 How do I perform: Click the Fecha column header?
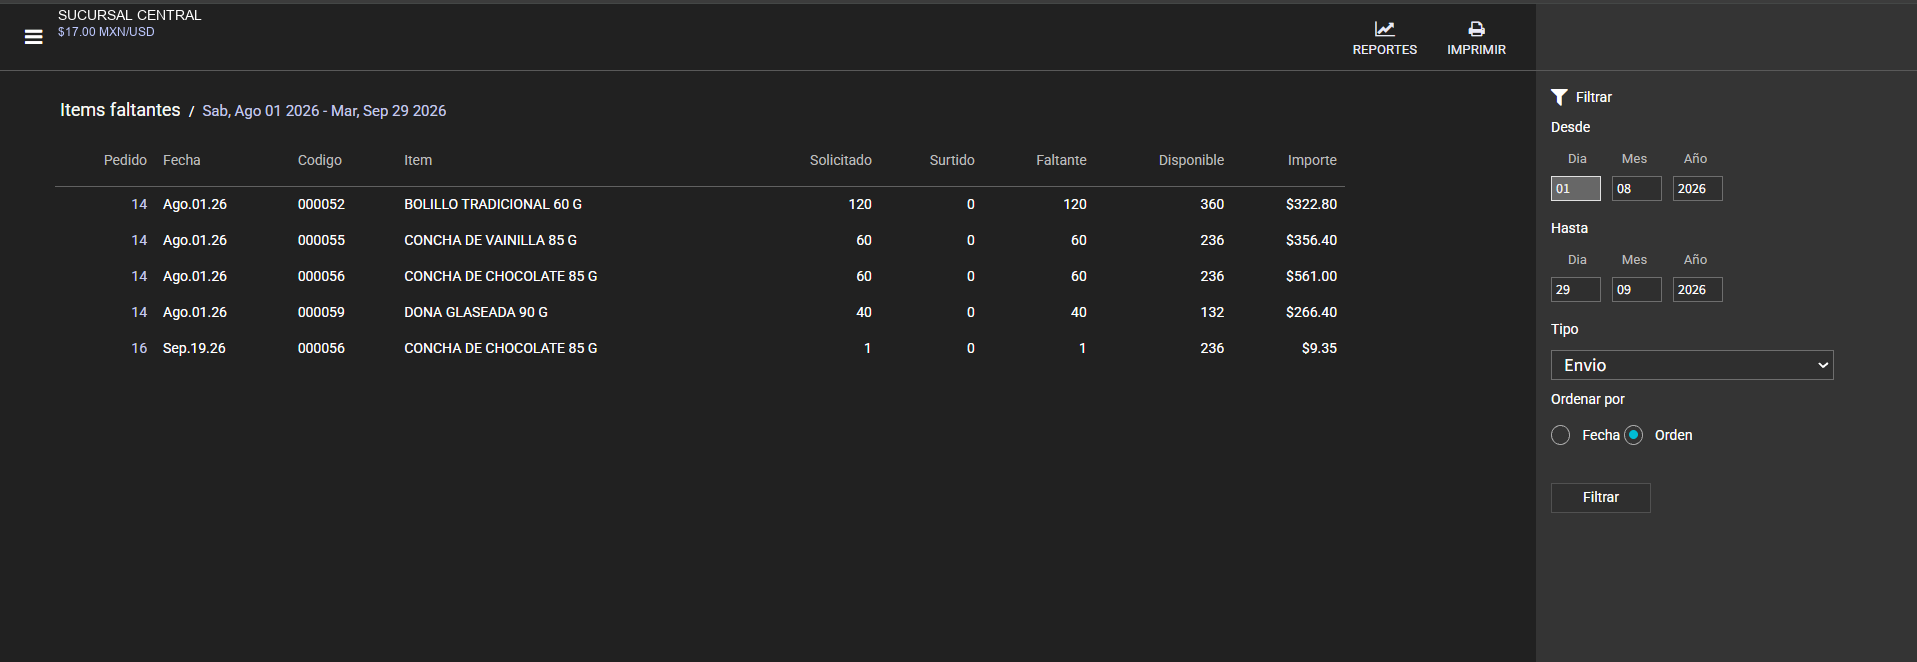pos(182,160)
